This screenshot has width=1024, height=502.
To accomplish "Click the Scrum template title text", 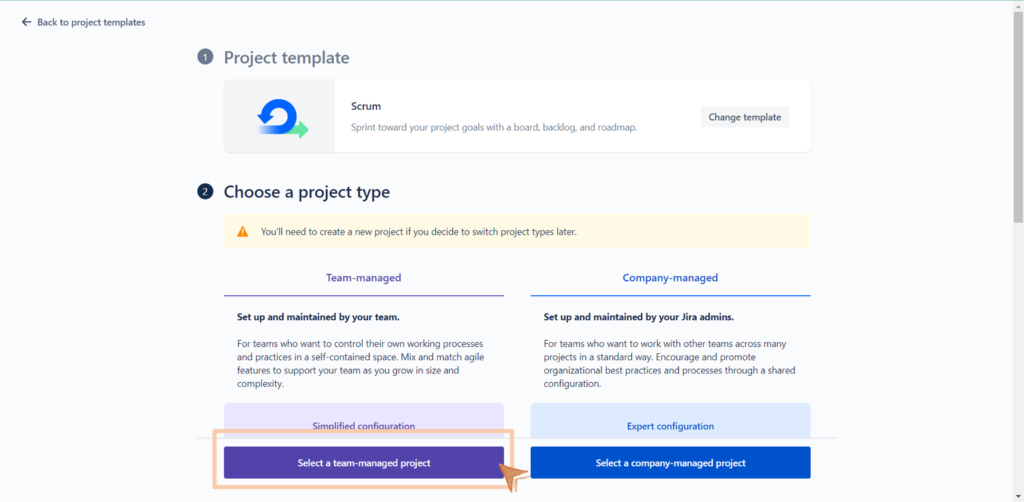I will tap(366, 106).
